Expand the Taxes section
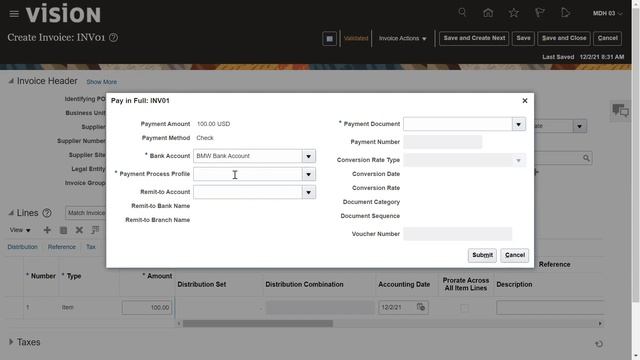The height and width of the screenshot is (360, 640). pyautogui.click(x=11, y=342)
